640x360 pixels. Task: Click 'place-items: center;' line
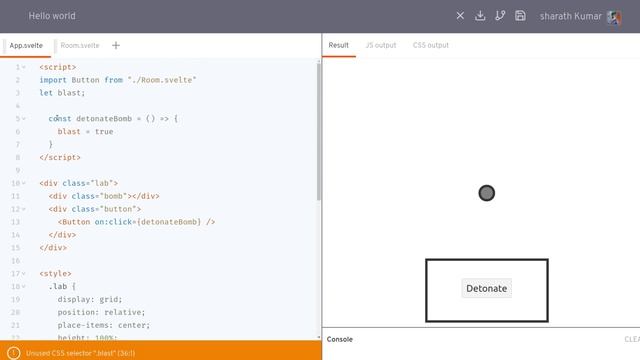coord(104,325)
